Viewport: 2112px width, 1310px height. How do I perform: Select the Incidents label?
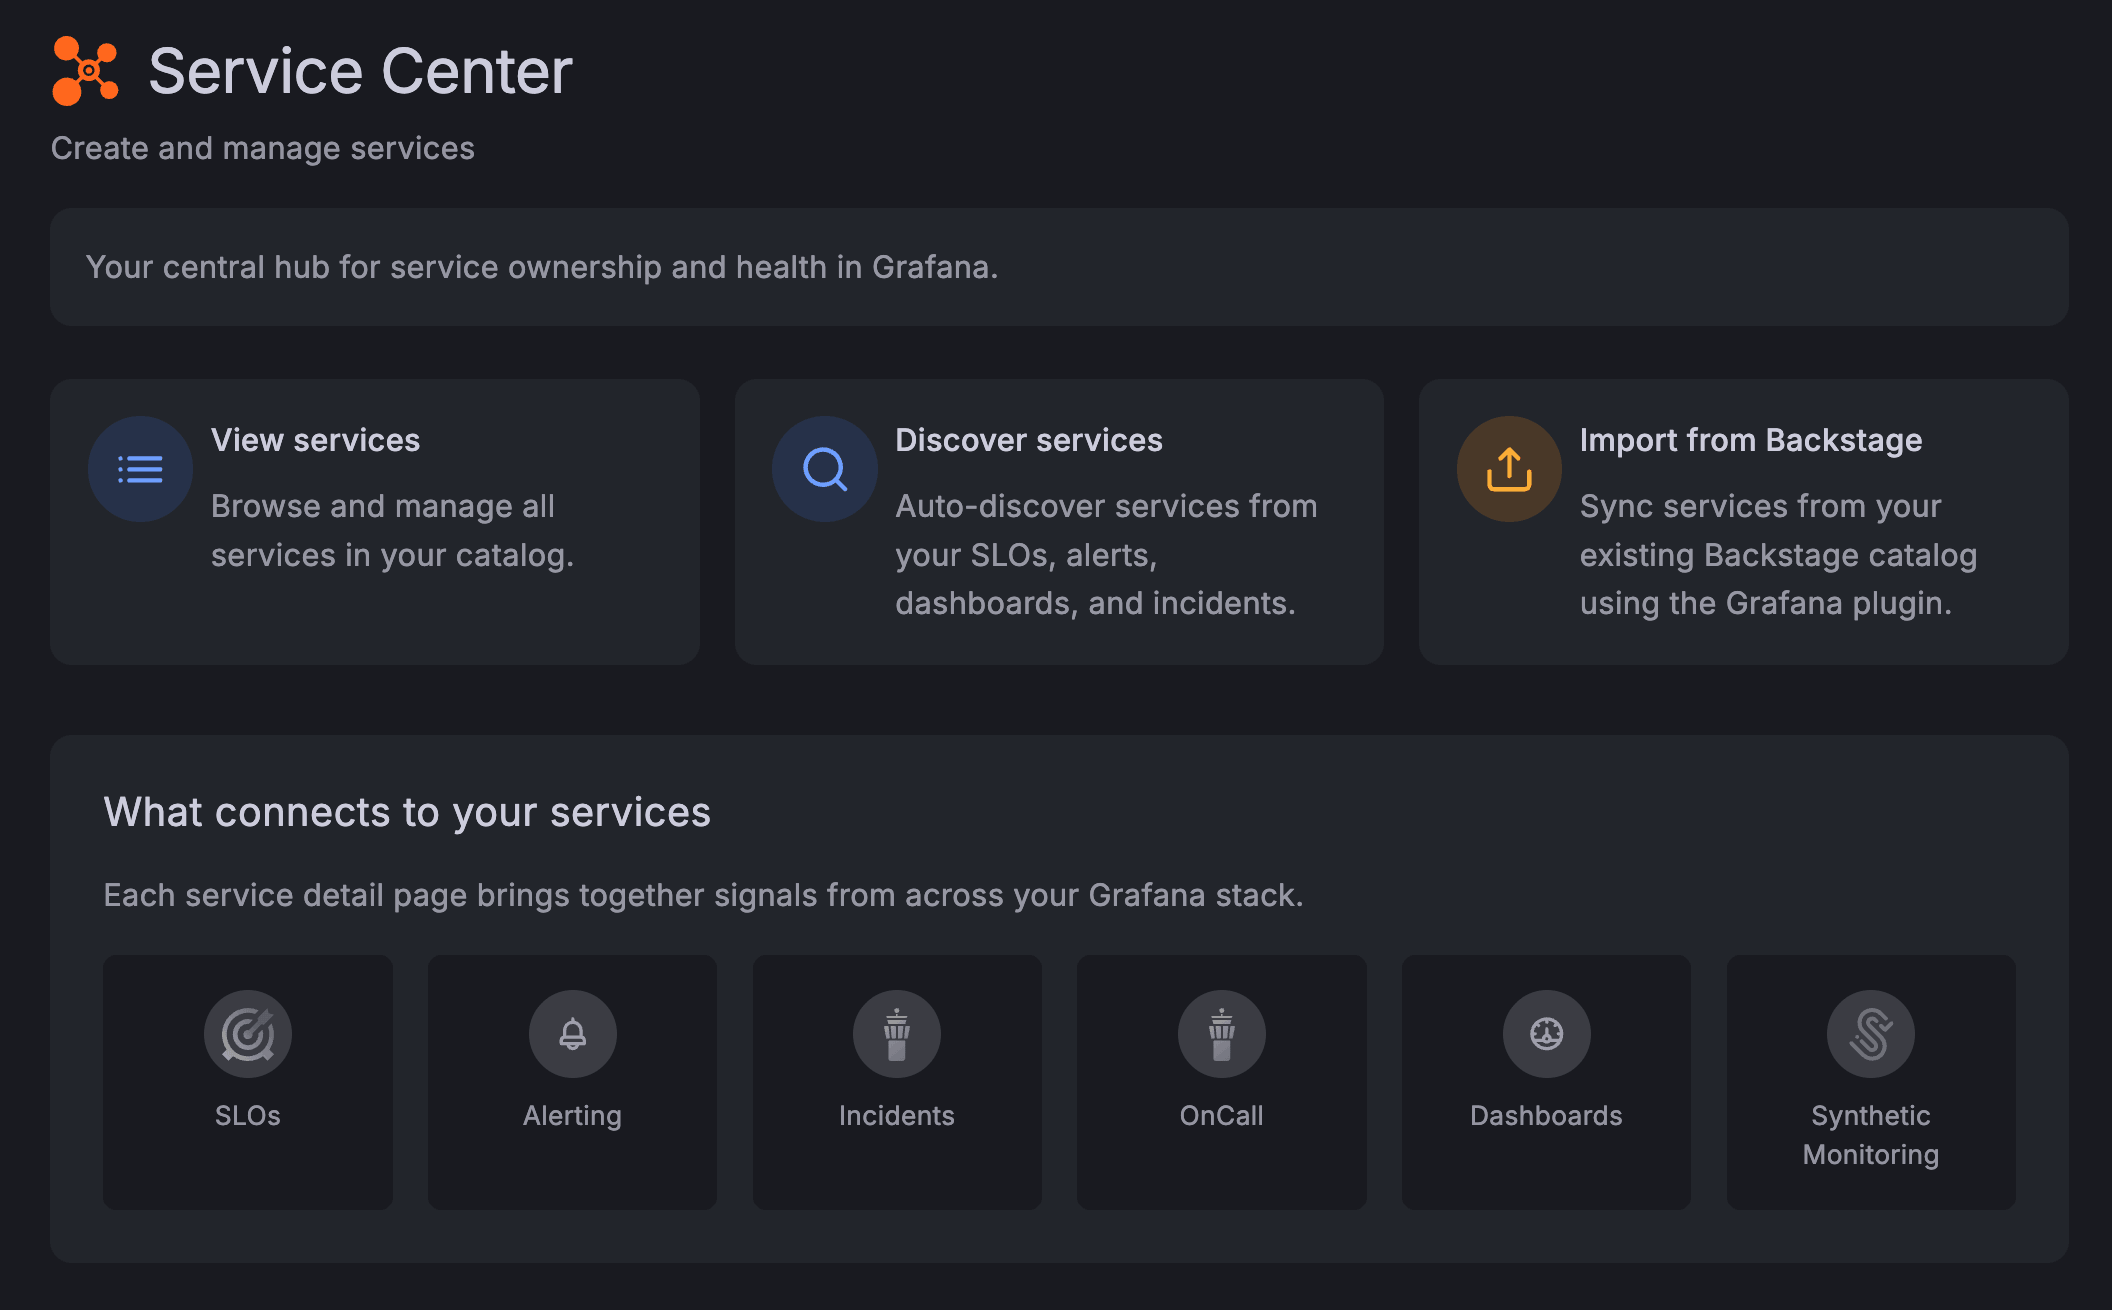coord(897,1116)
